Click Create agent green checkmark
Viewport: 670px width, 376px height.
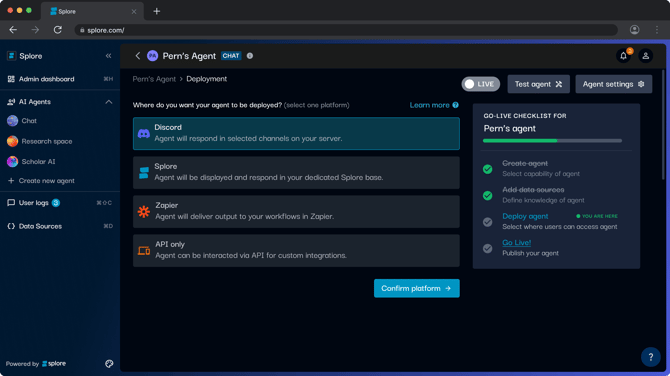(488, 169)
